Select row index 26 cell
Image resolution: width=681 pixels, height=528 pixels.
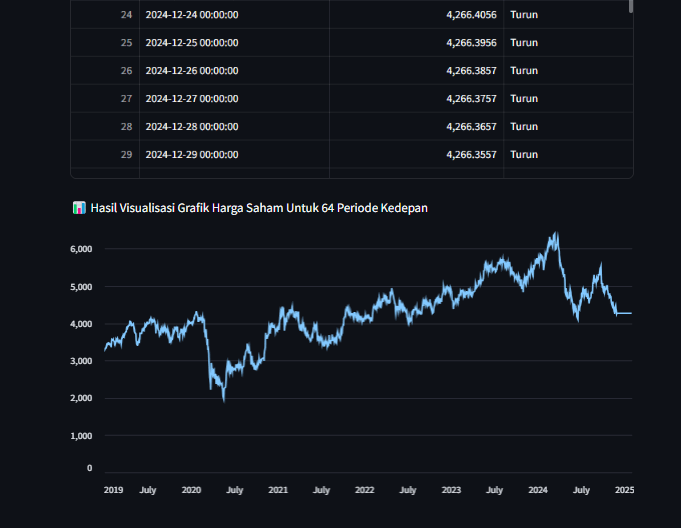(x=105, y=70)
